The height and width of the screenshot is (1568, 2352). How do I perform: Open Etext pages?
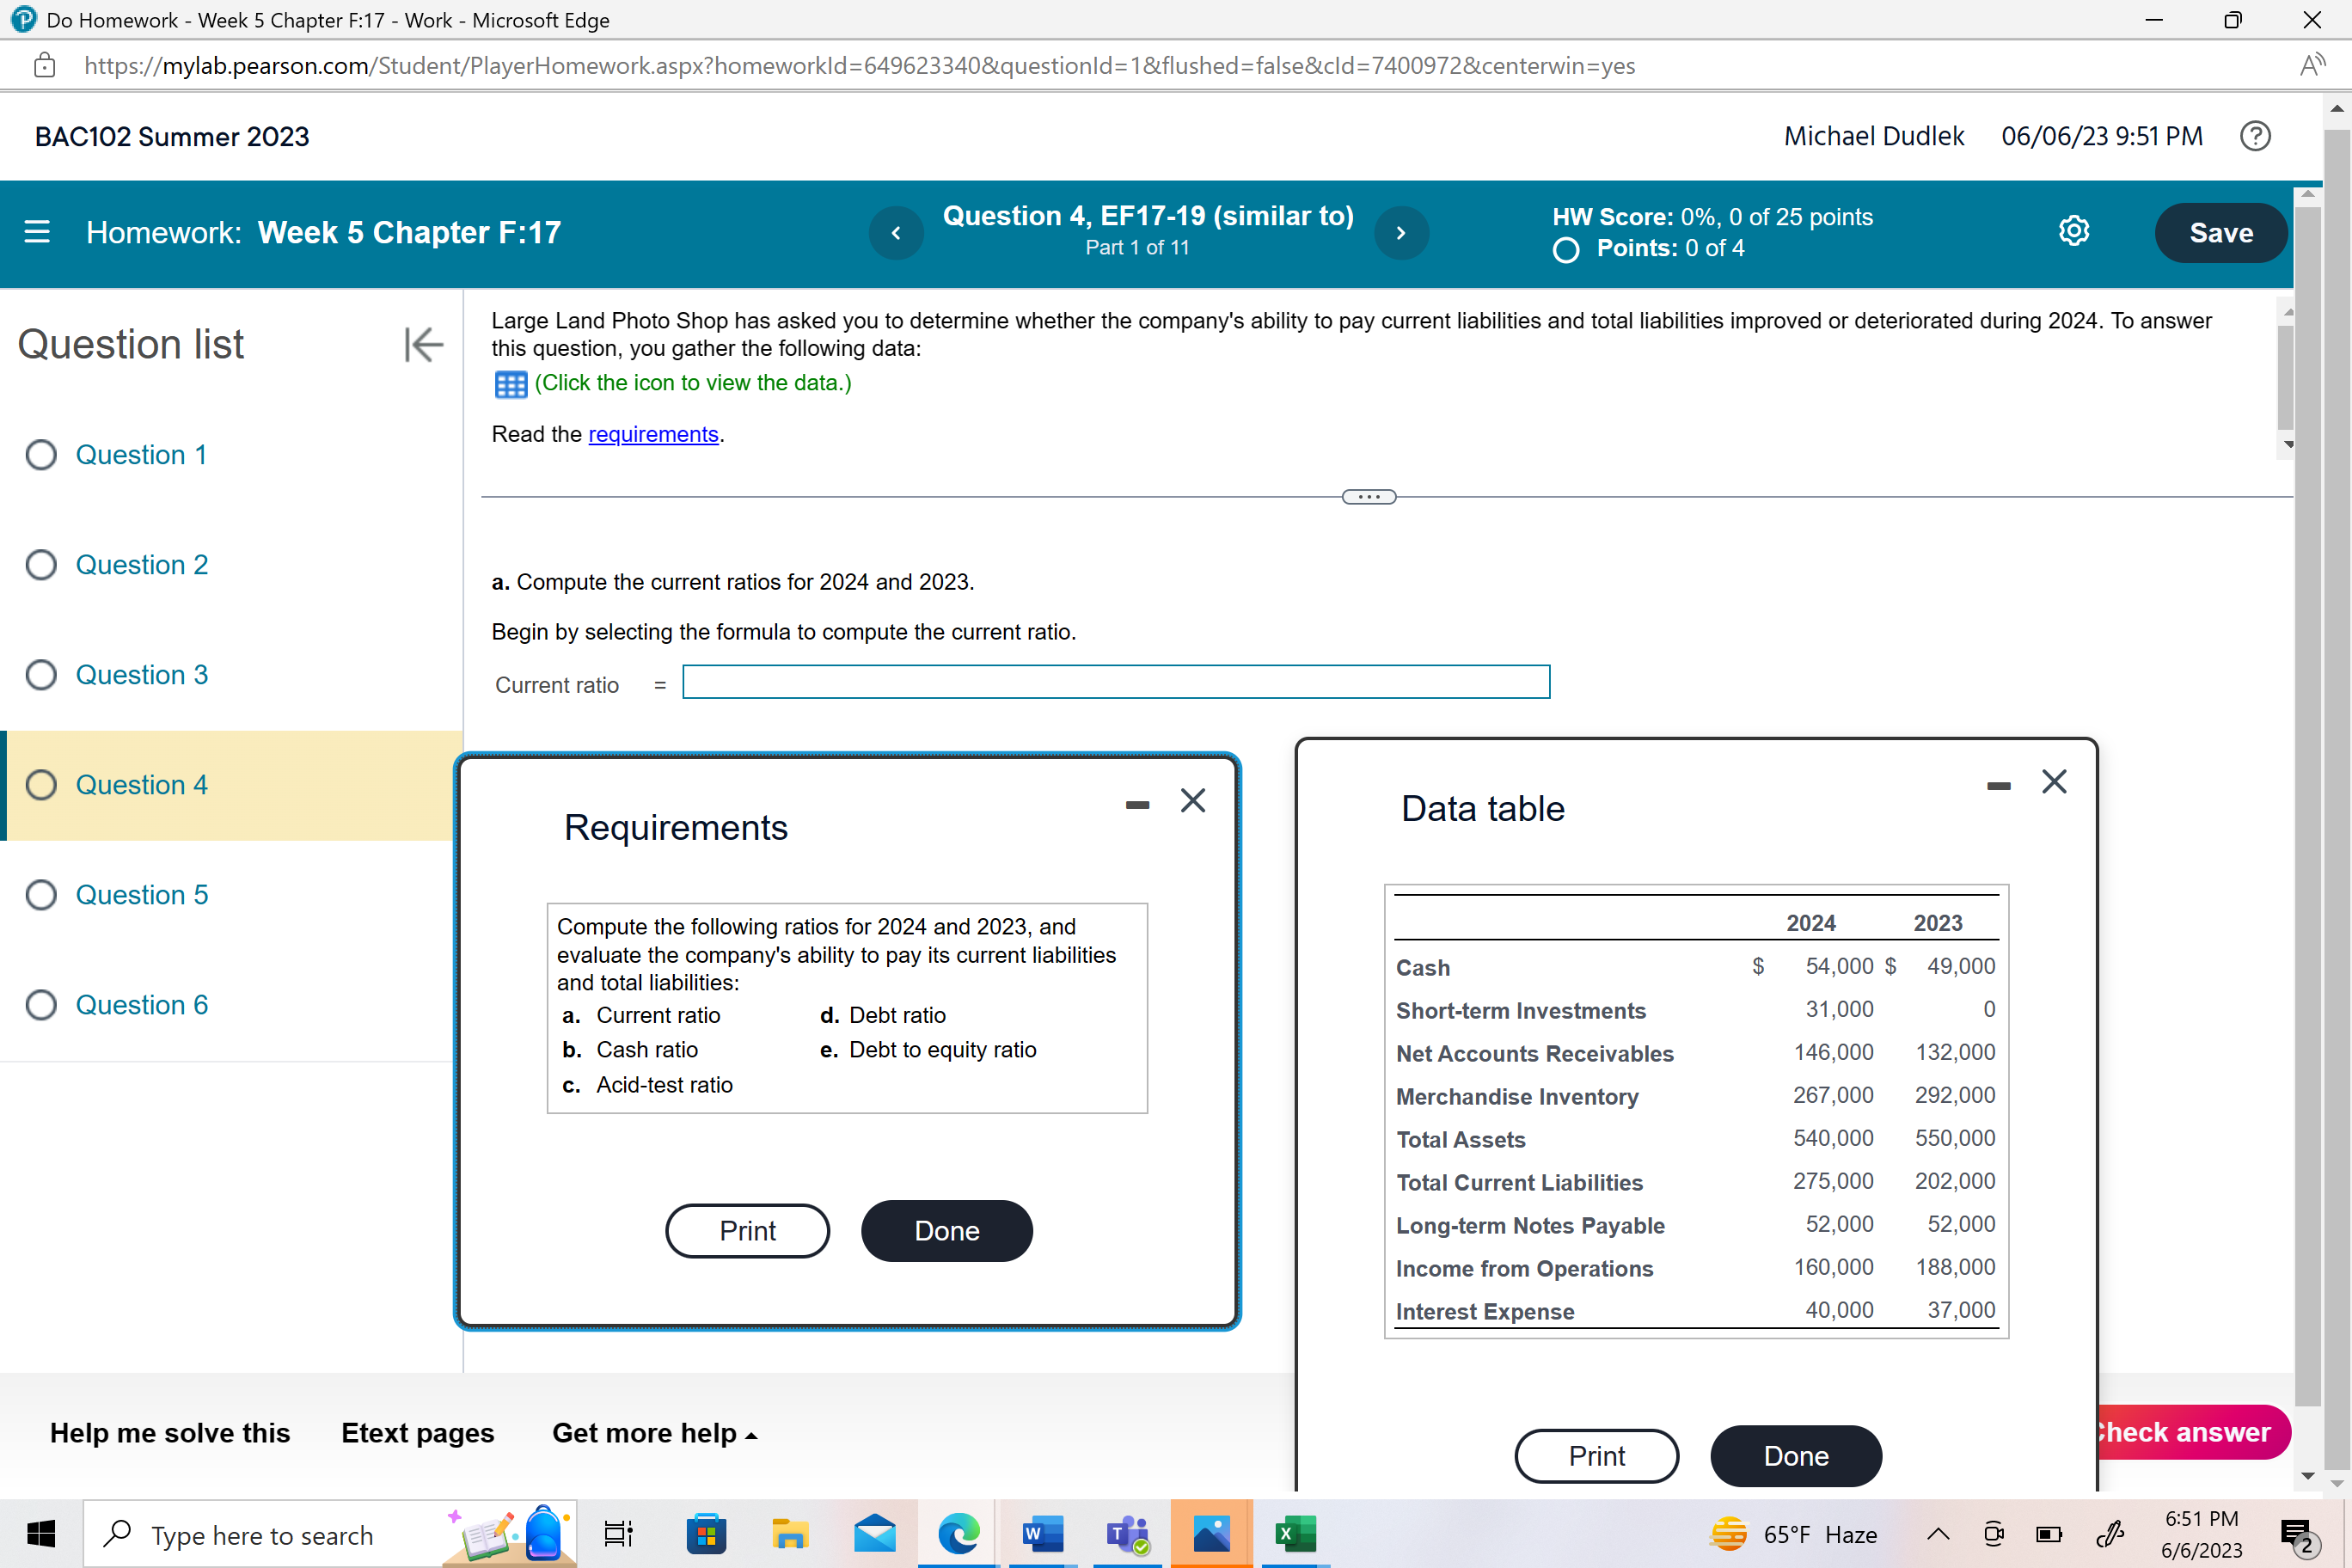417,1433
